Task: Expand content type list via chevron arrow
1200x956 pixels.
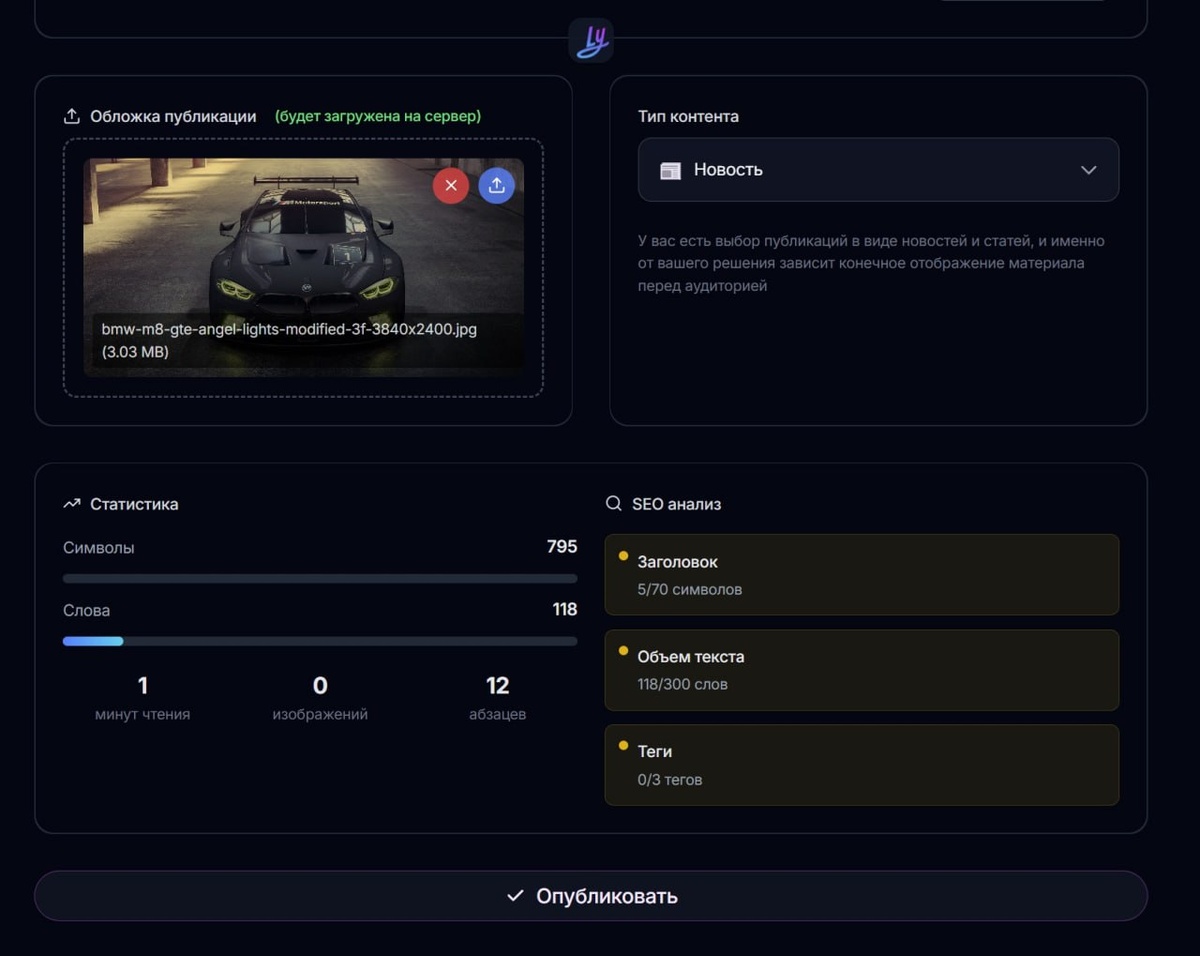Action: tap(1089, 170)
